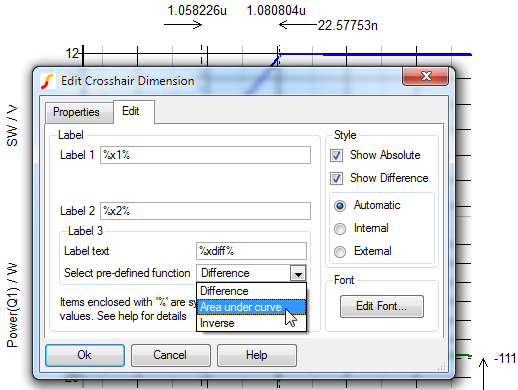
Task: Click the Label 1 text field
Action: click(205, 155)
